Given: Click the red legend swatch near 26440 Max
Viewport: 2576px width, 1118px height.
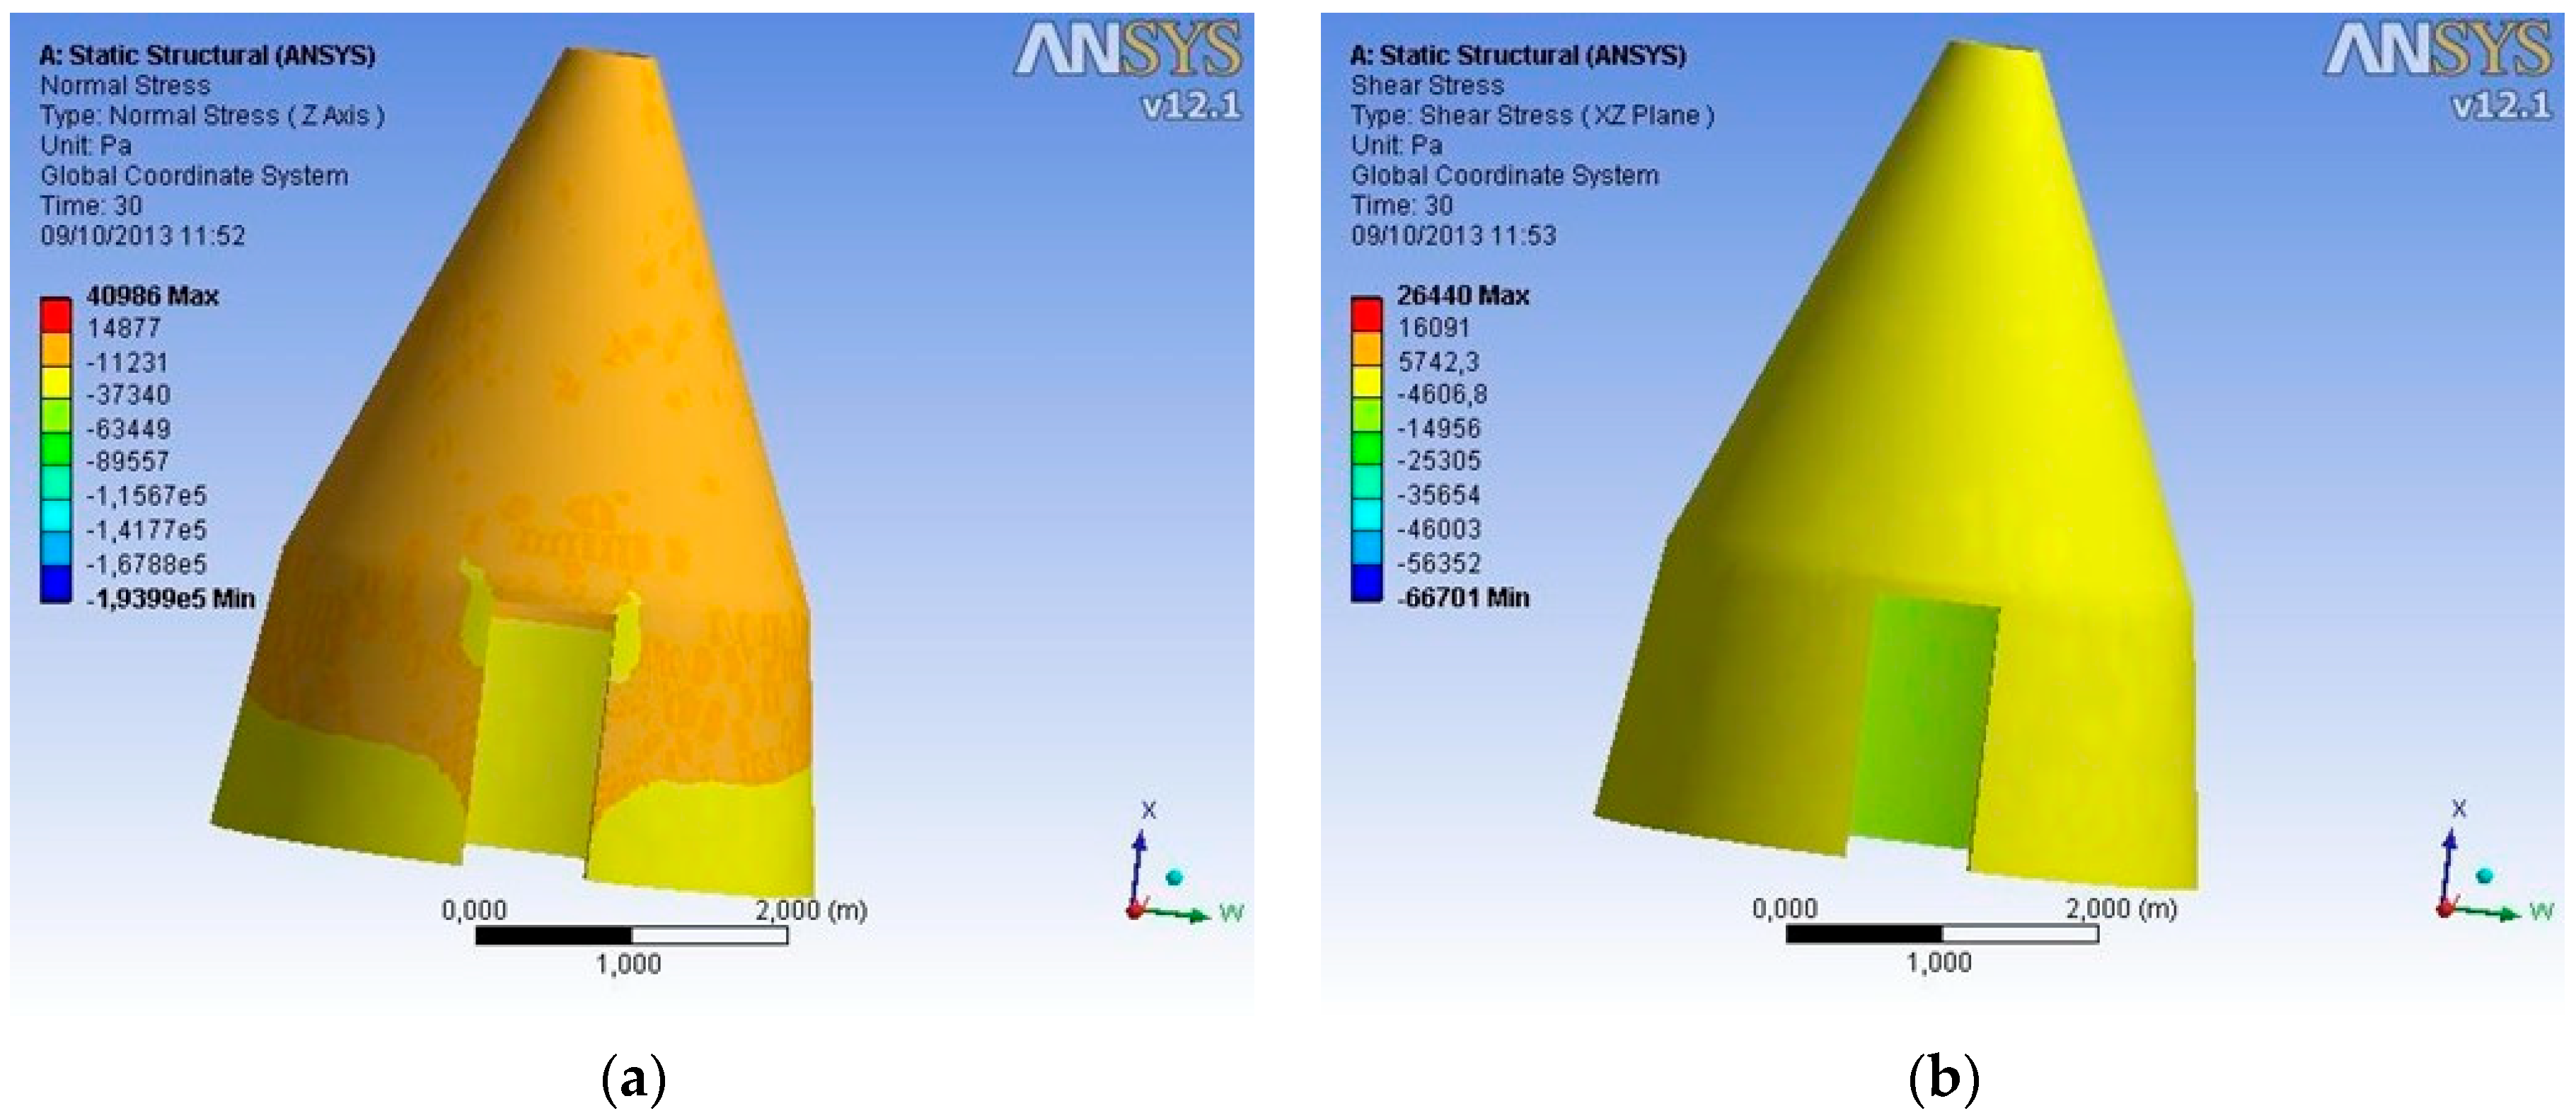Looking at the screenshot, I should pos(1366,315).
